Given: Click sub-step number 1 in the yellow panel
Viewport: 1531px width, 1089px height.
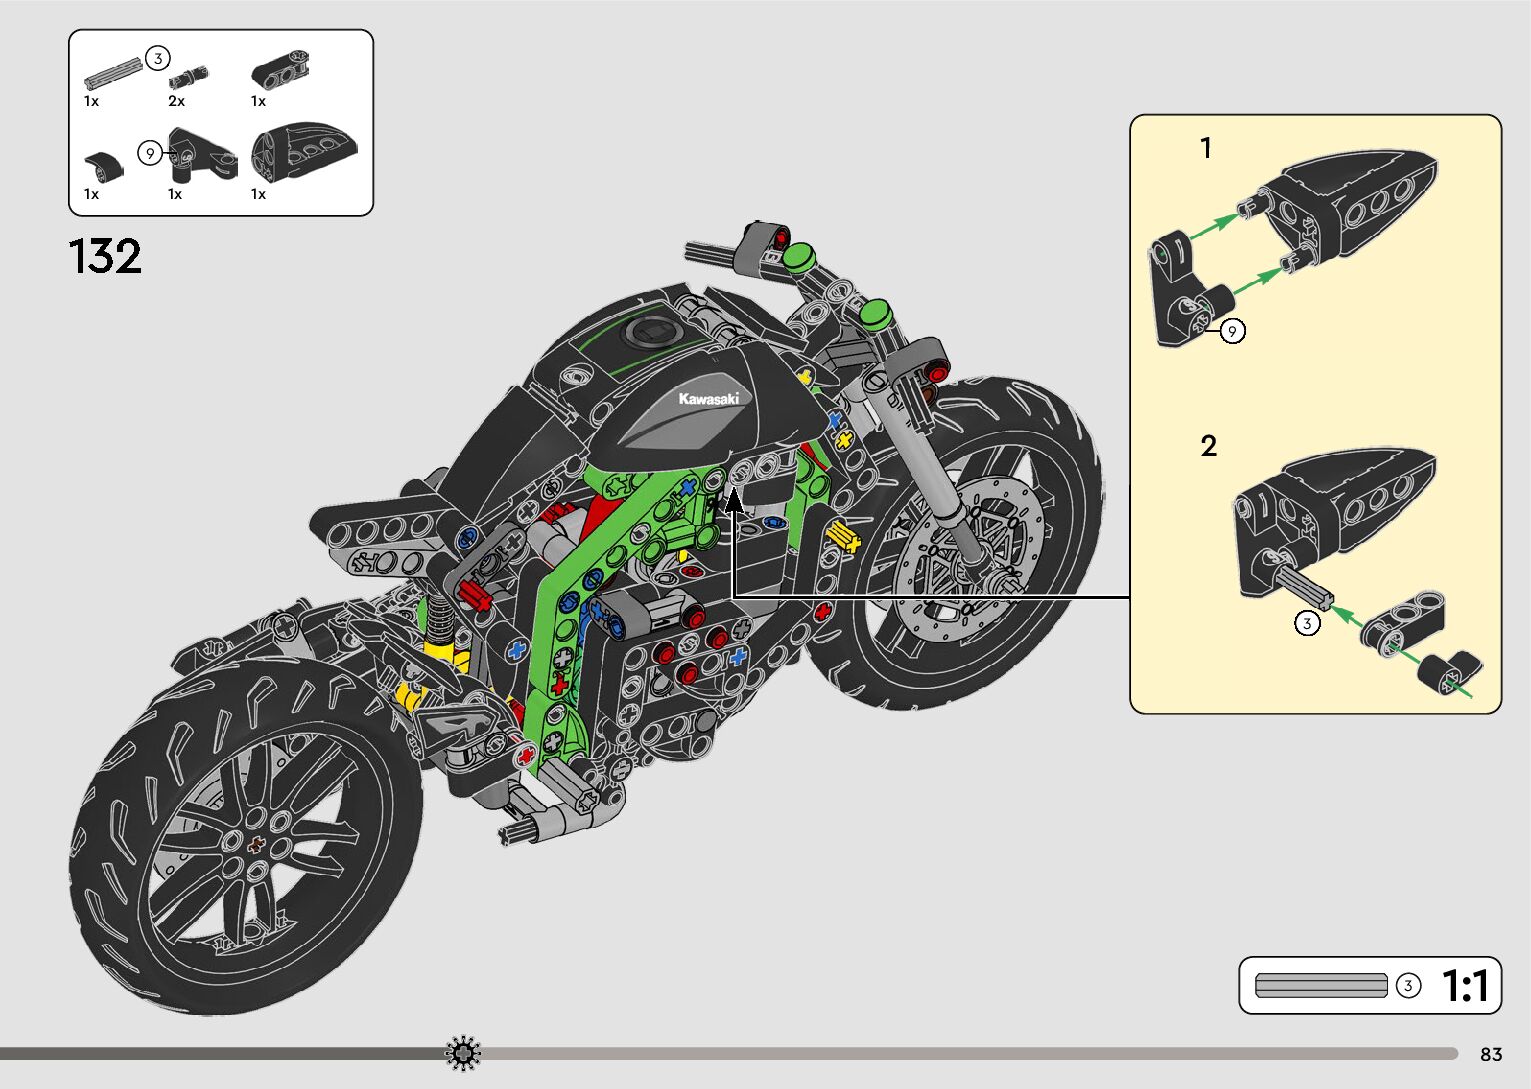Looking at the screenshot, I should [1206, 148].
